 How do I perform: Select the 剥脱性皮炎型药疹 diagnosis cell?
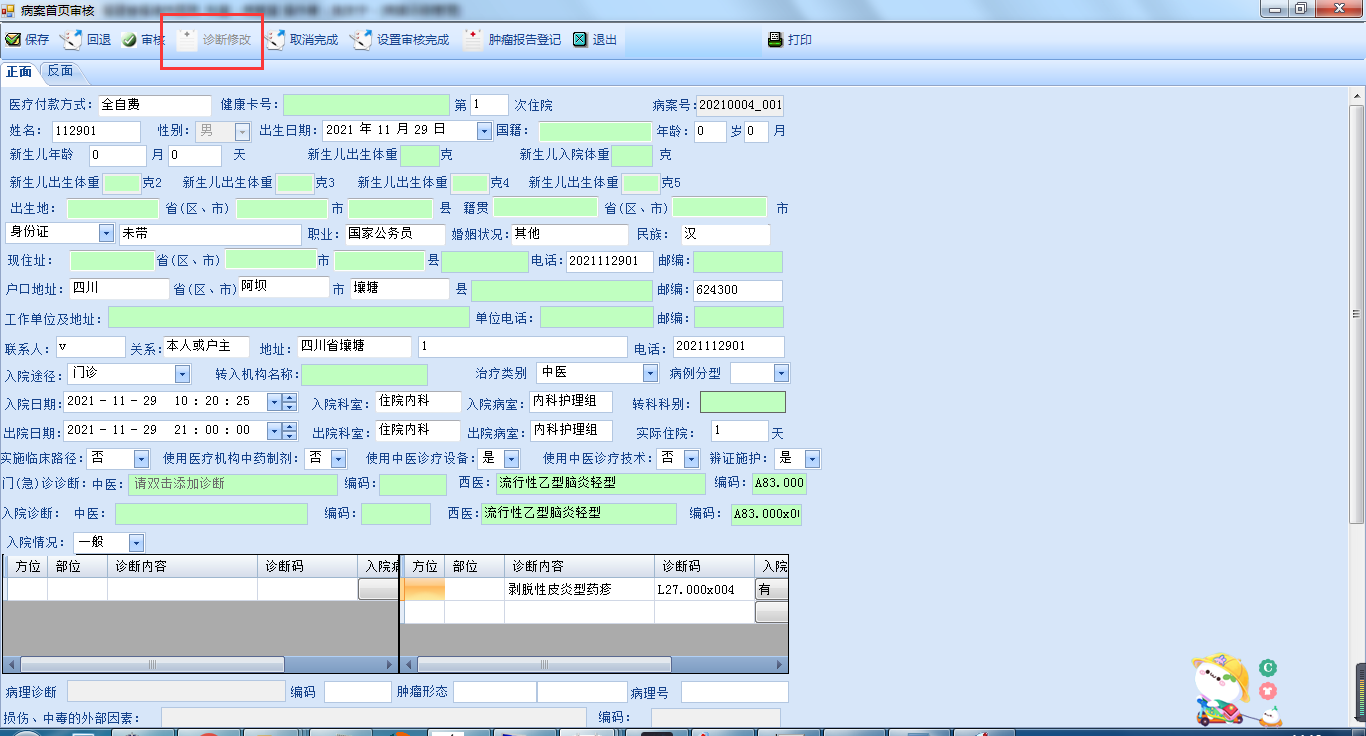(x=579, y=589)
